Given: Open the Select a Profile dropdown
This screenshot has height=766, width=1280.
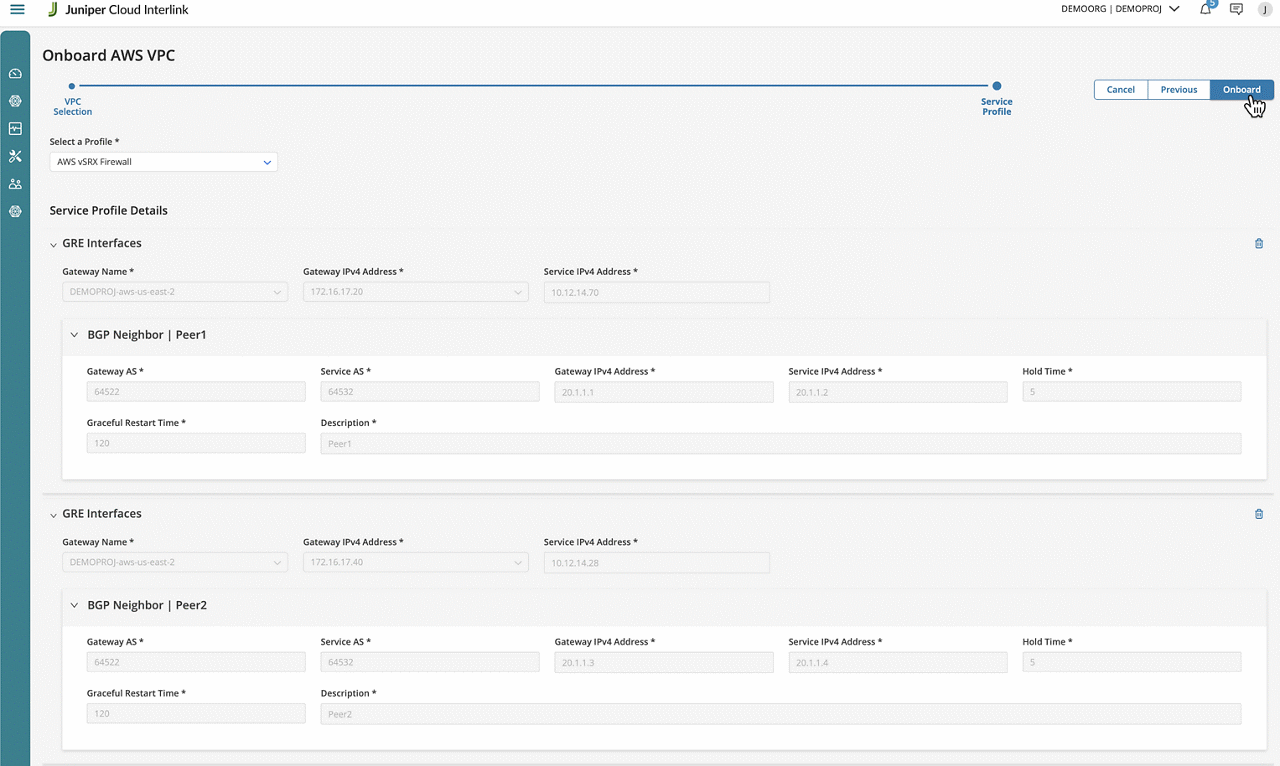Looking at the screenshot, I should click(x=164, y=162).
